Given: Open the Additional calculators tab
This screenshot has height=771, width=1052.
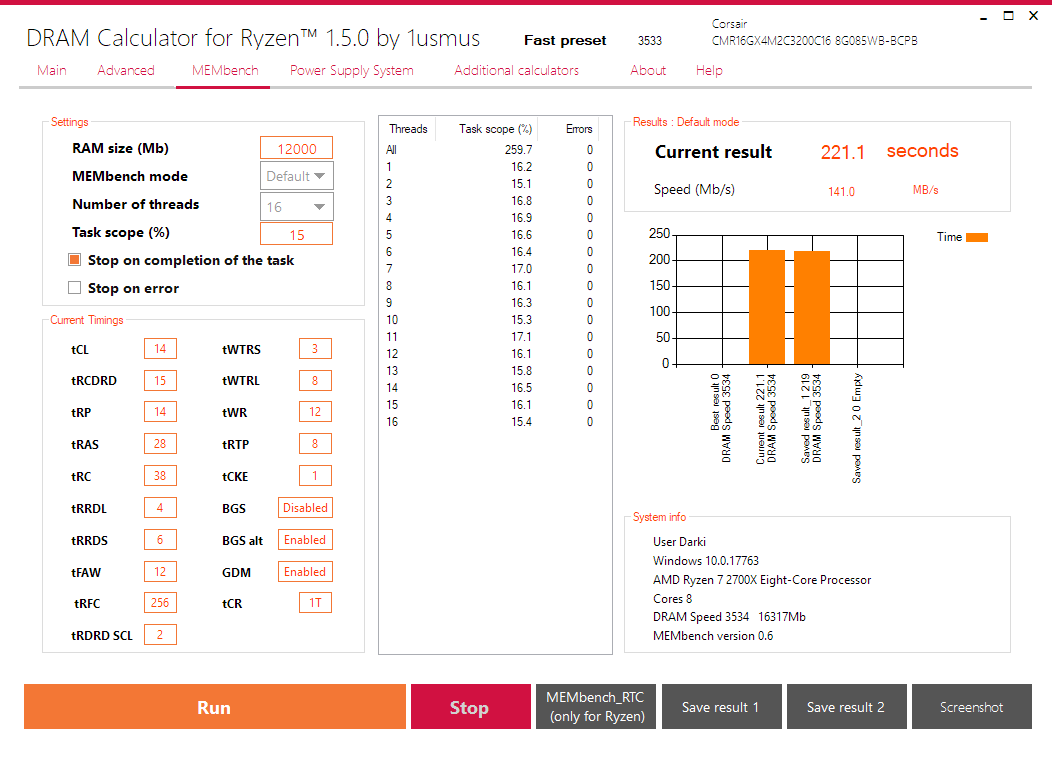Looking at the screenshot, I should [517, 70].
